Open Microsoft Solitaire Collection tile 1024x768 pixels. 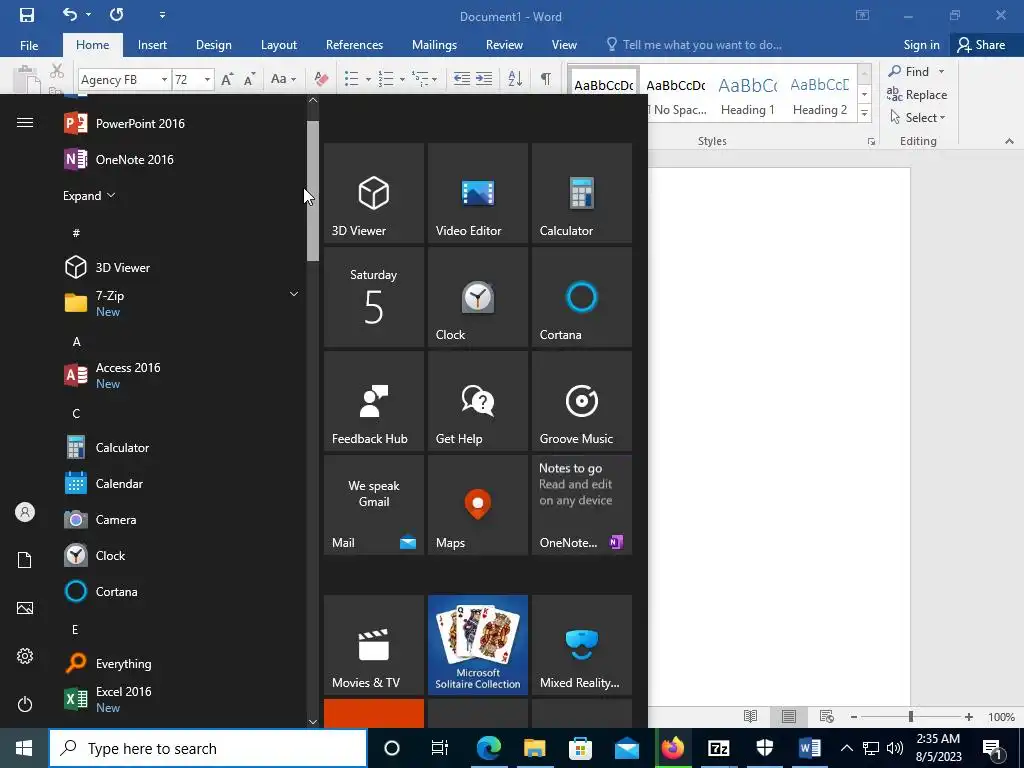coord(477,645)
